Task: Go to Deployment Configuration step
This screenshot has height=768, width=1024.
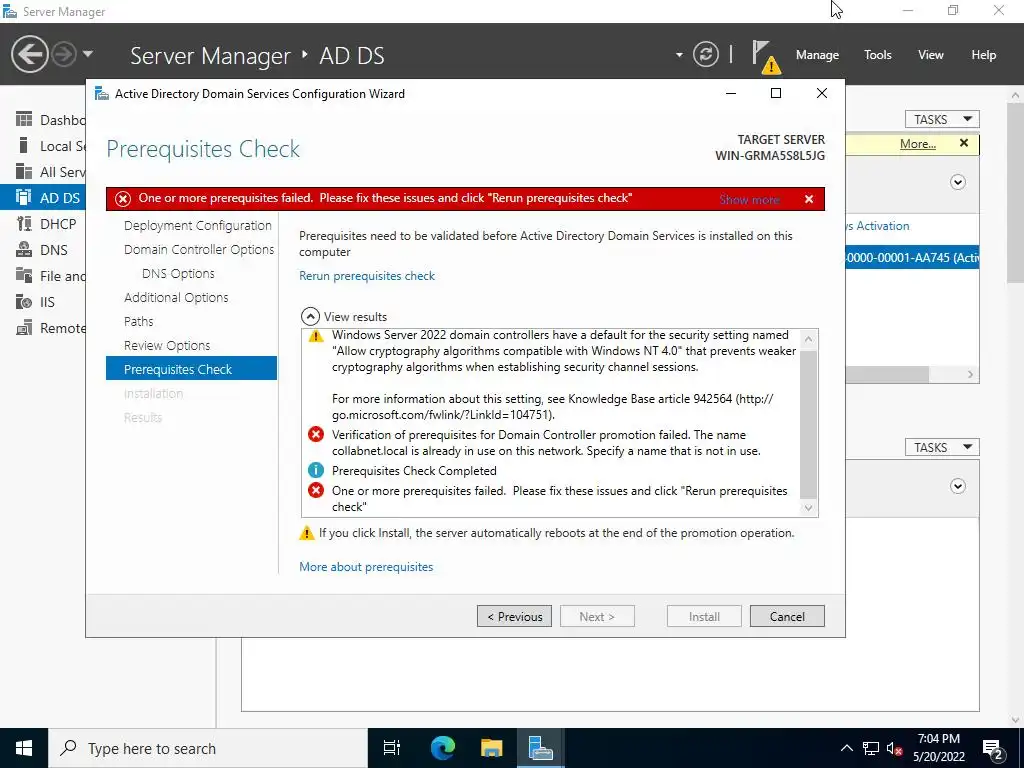Action: coord(198,225)
